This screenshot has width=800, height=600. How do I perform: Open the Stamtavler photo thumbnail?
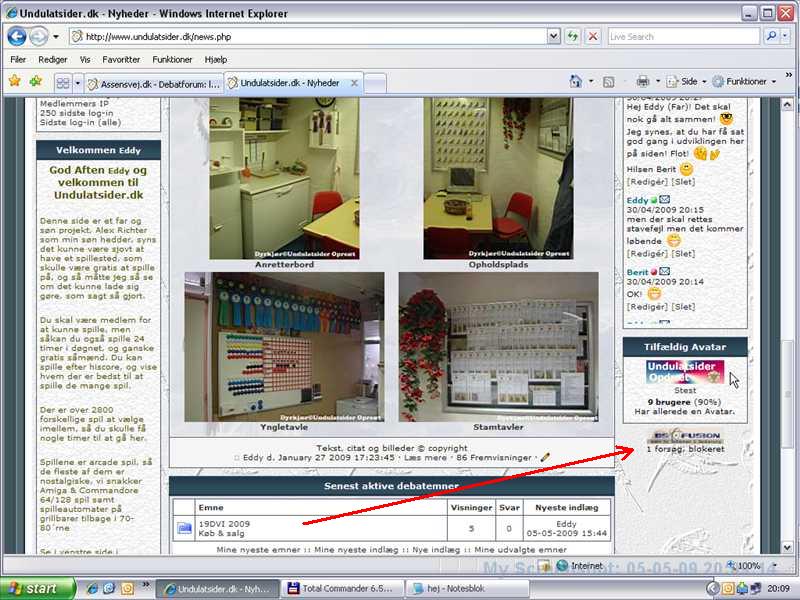coord(498,347)
